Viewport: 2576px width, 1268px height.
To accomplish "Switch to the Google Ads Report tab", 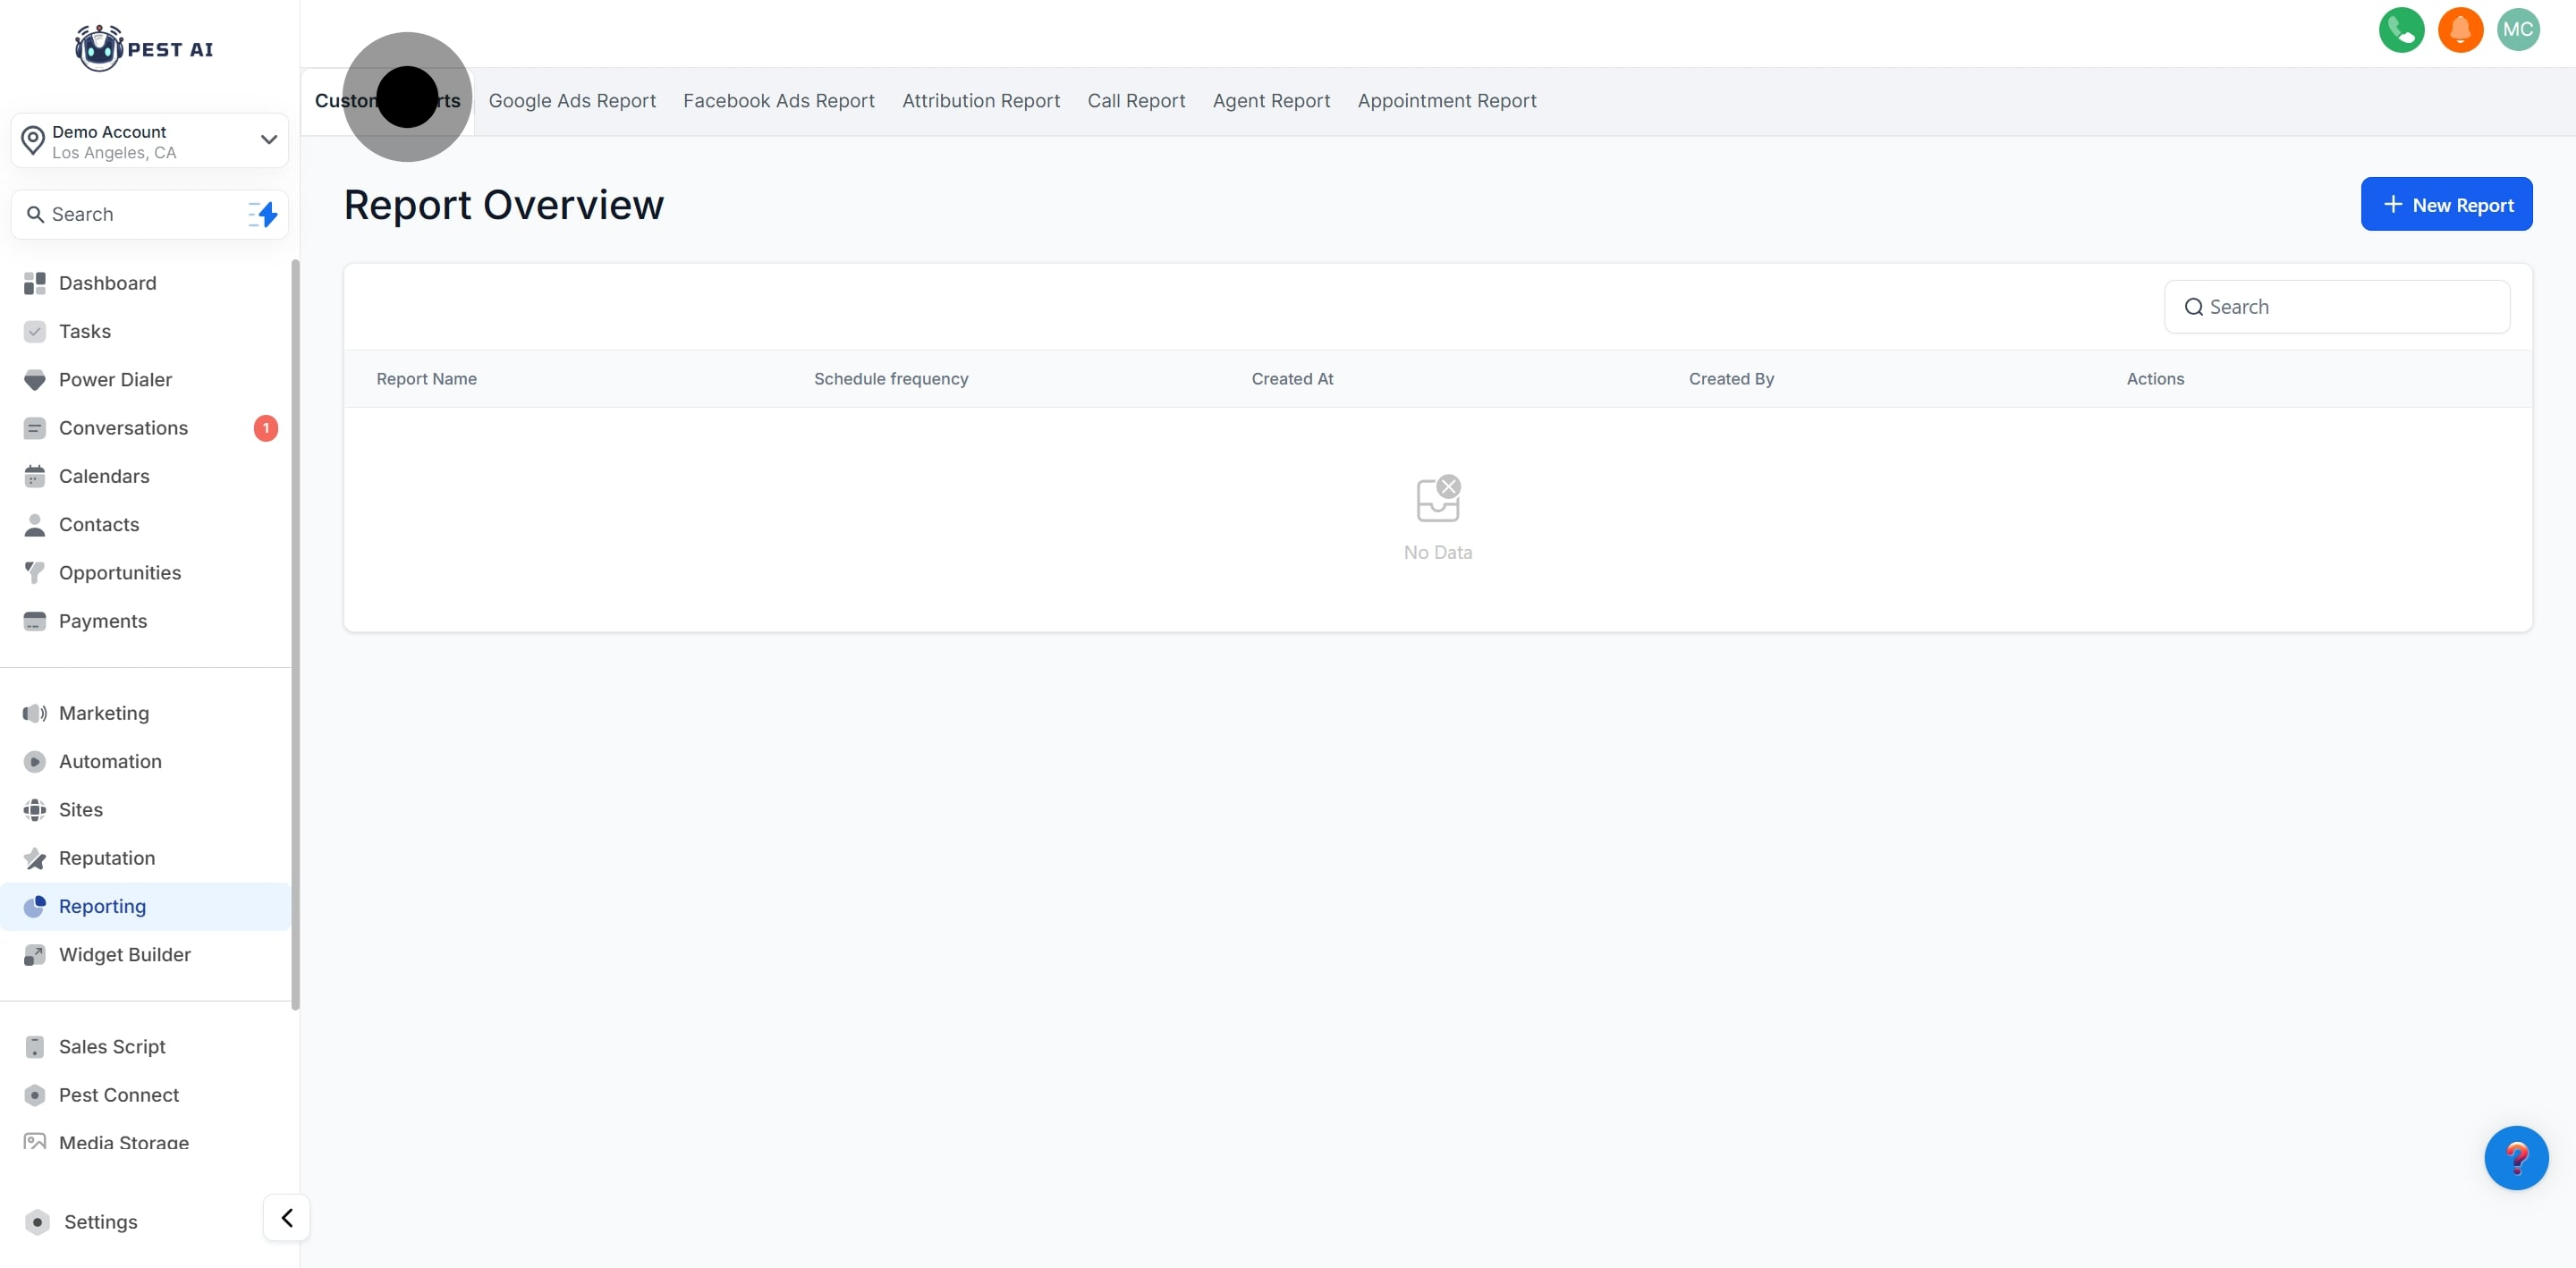I will tap(572, 100).
